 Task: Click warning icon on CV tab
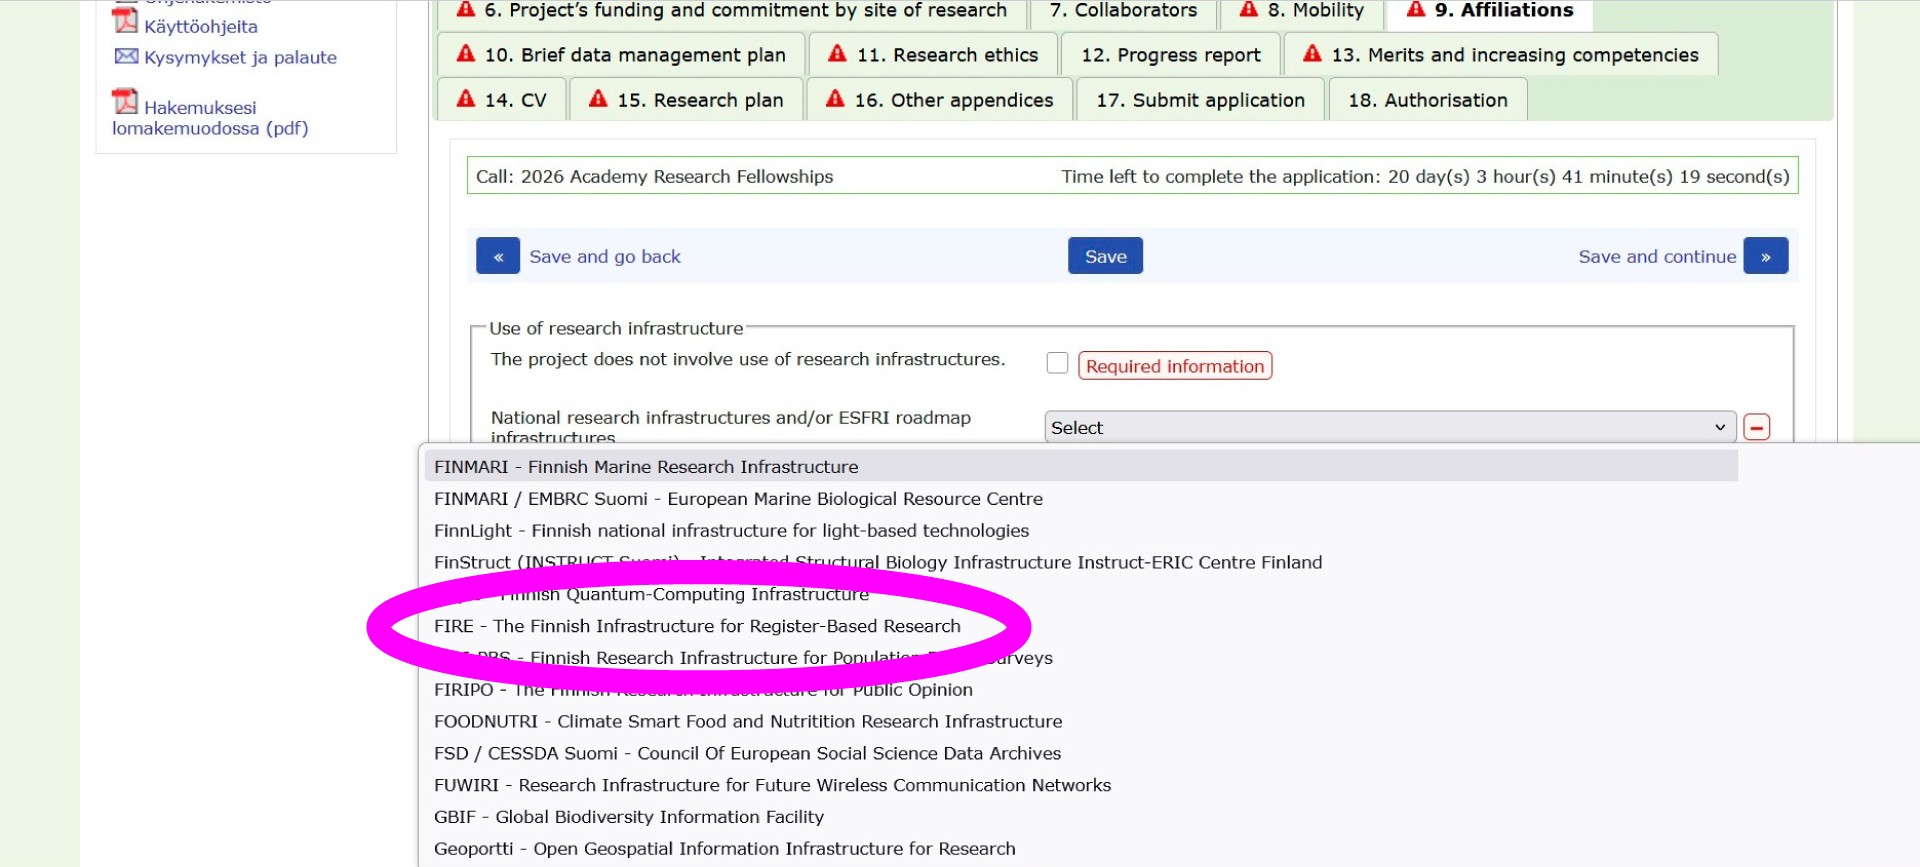point(465,99)
